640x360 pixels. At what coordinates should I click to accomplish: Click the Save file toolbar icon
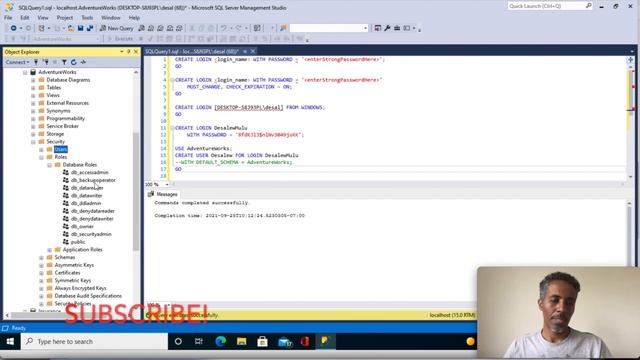point(80,28)
